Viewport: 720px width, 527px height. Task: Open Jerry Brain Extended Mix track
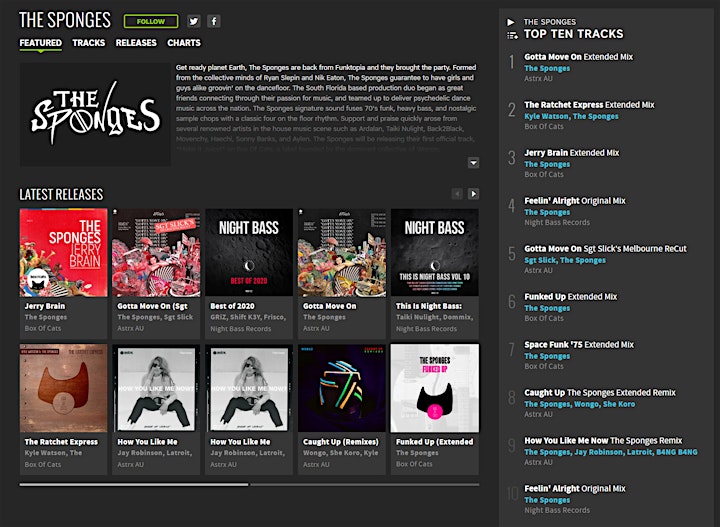pyautogui.click(x=572, y=153)
